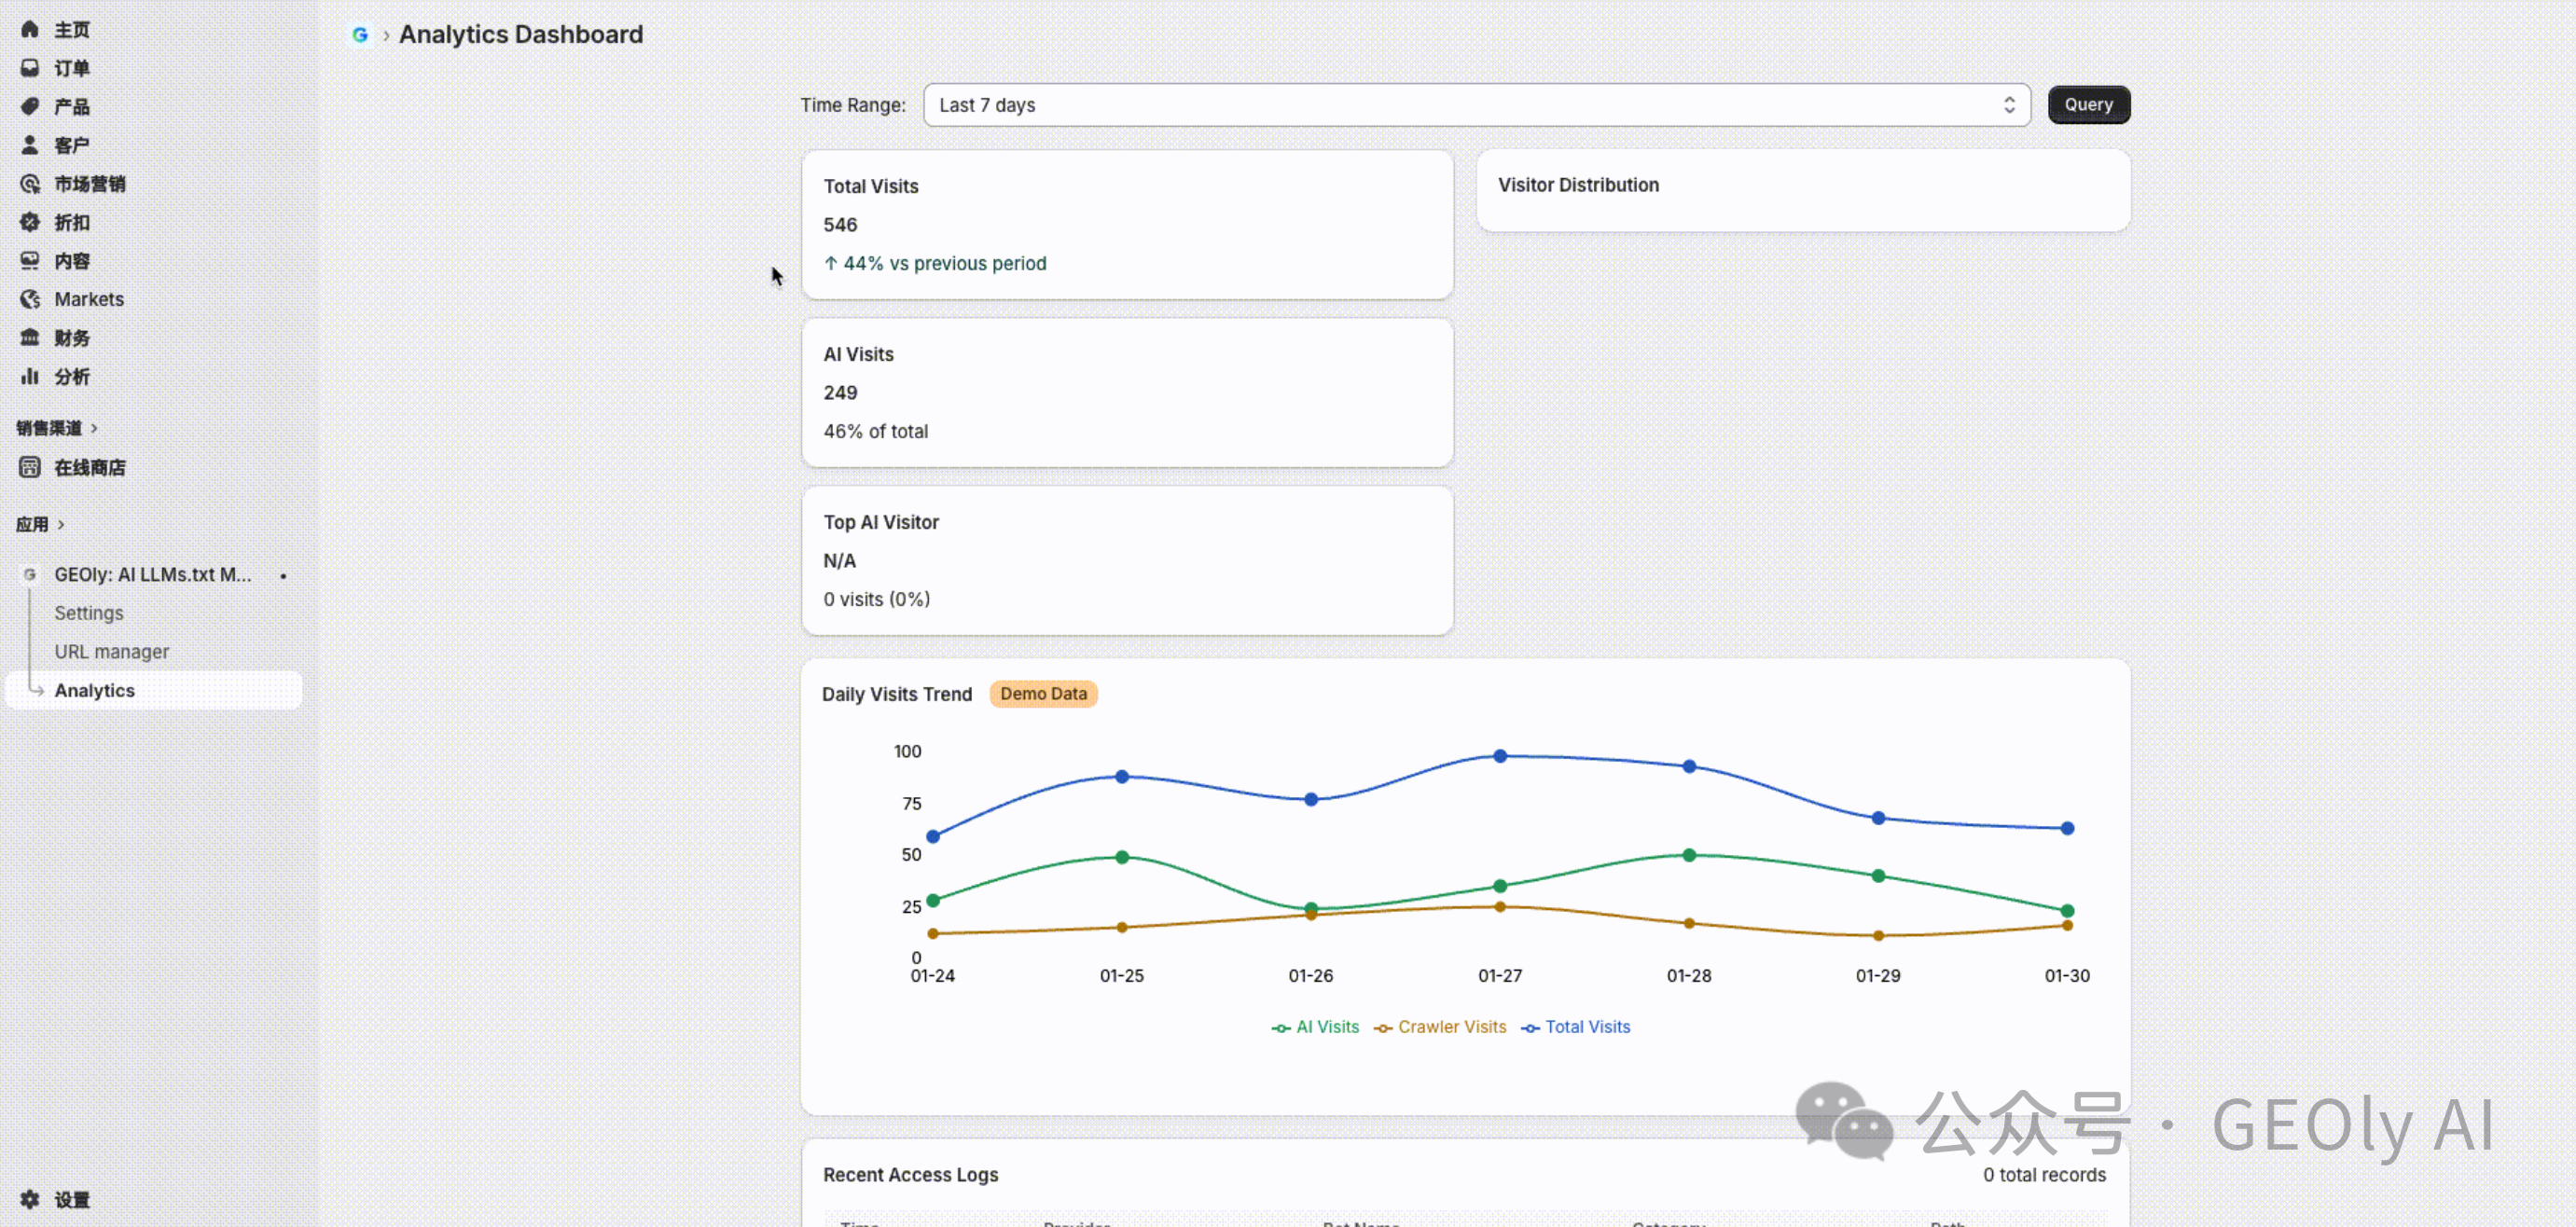Click the bank icon beside 财务
The height and width of the screenshot is (1227, 2576).
[30, 338]
